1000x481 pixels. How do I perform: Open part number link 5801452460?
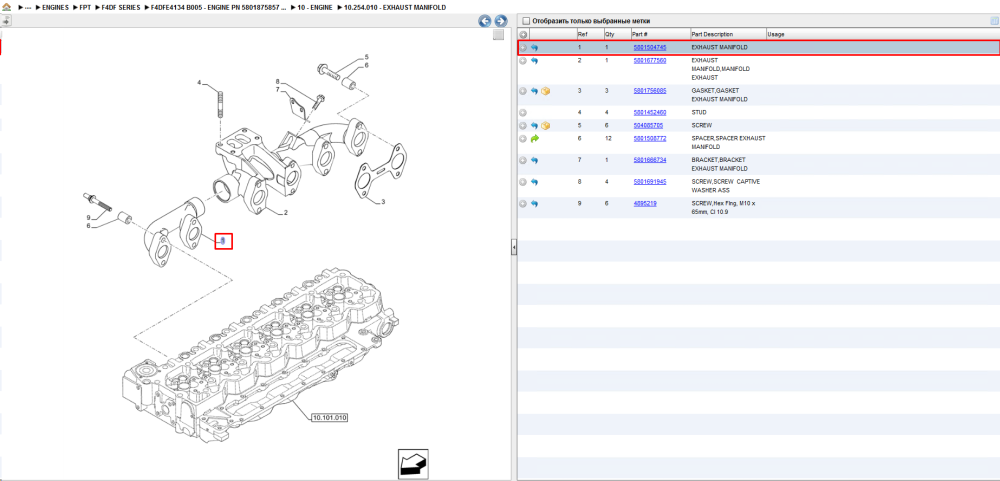pos(649,113)
